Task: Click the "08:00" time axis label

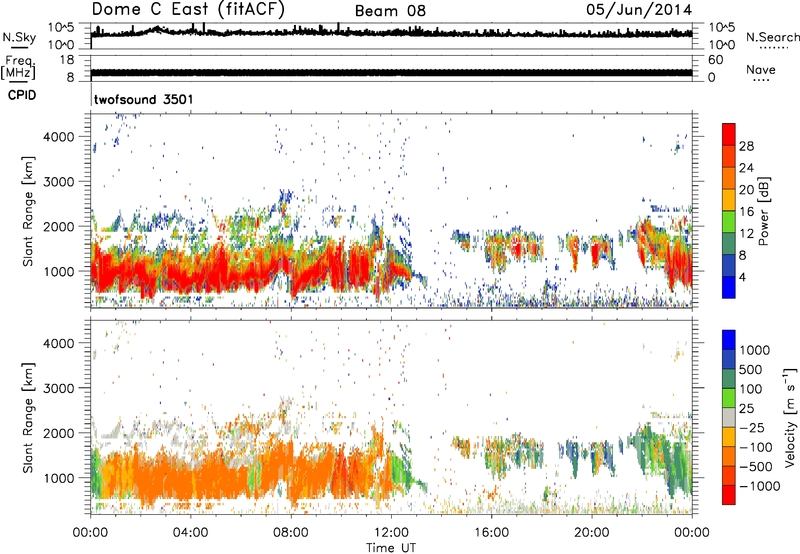Action: coord(291,532)
